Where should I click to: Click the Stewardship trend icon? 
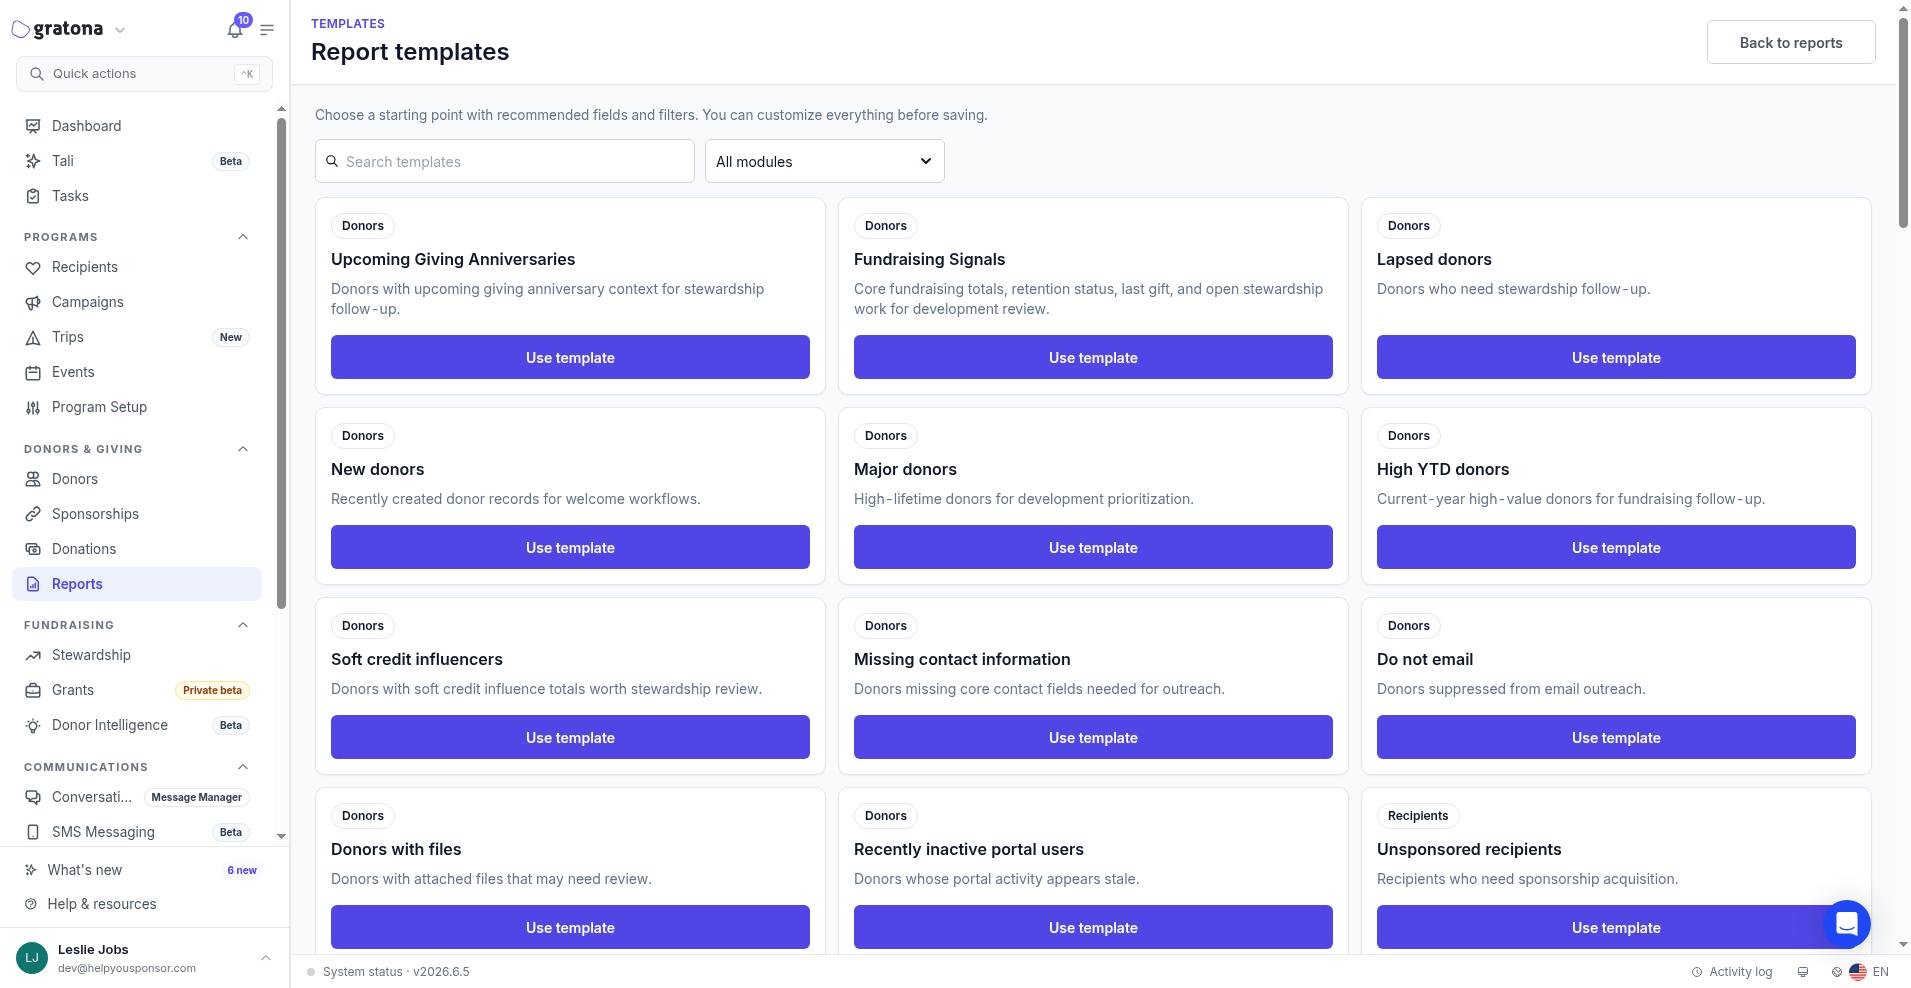click(x=33, y=655)
